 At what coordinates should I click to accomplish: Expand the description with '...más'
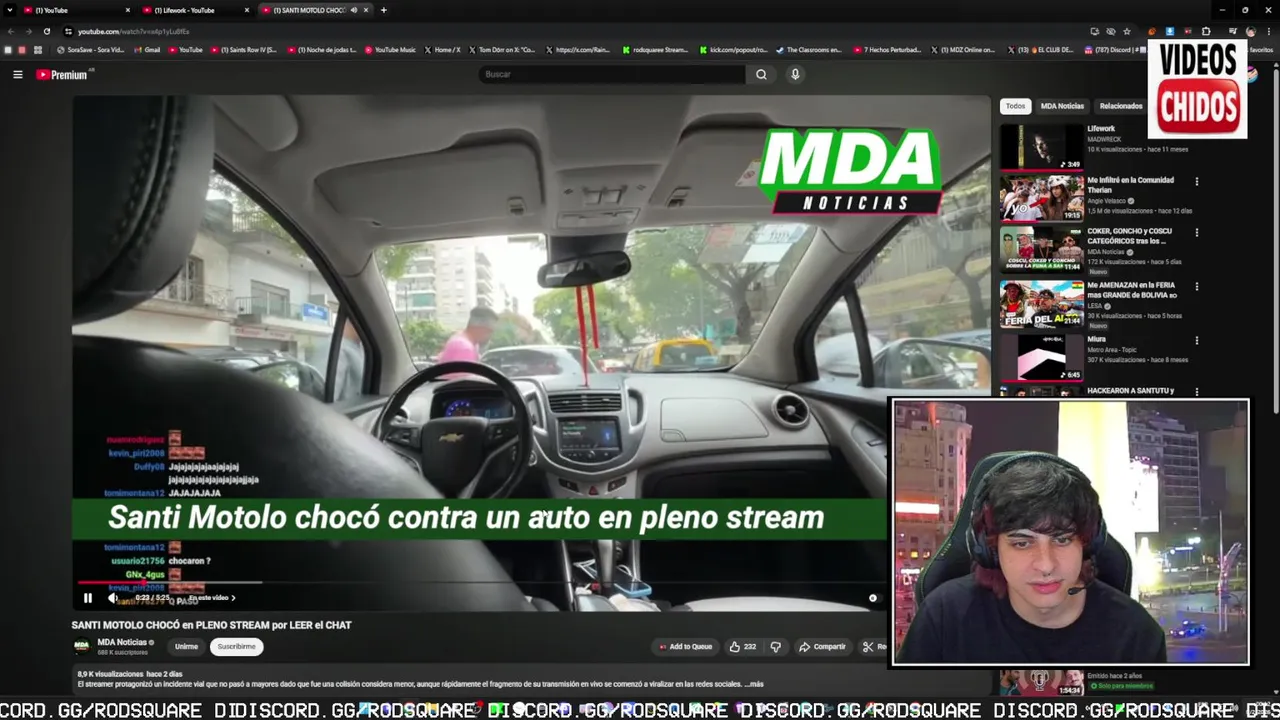pos(754,684)
